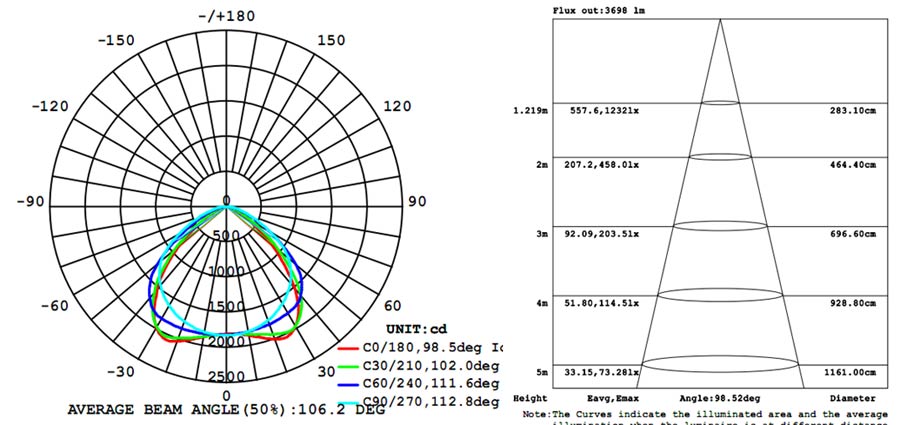Click the red C0/180 legend line
The image size is (900, 425).
coord(348,349)
